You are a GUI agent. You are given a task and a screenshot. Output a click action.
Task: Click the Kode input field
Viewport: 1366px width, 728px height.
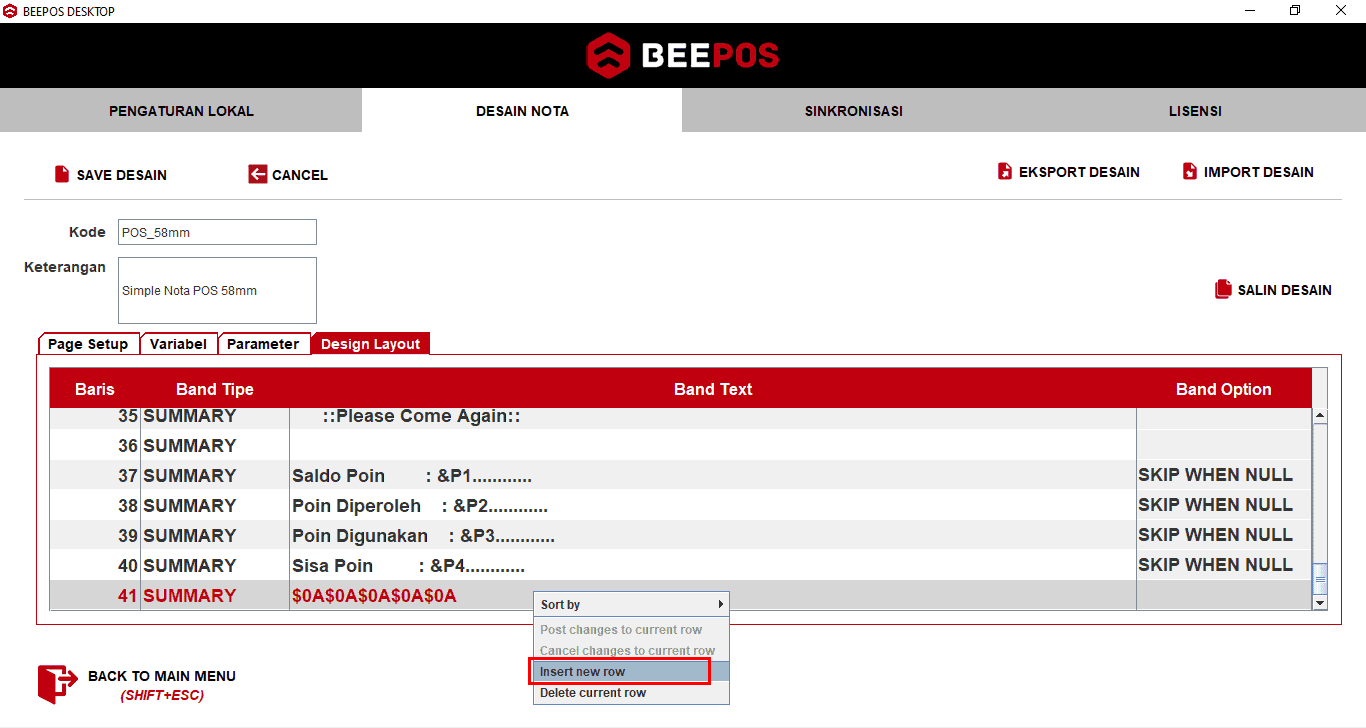[217, 232]
